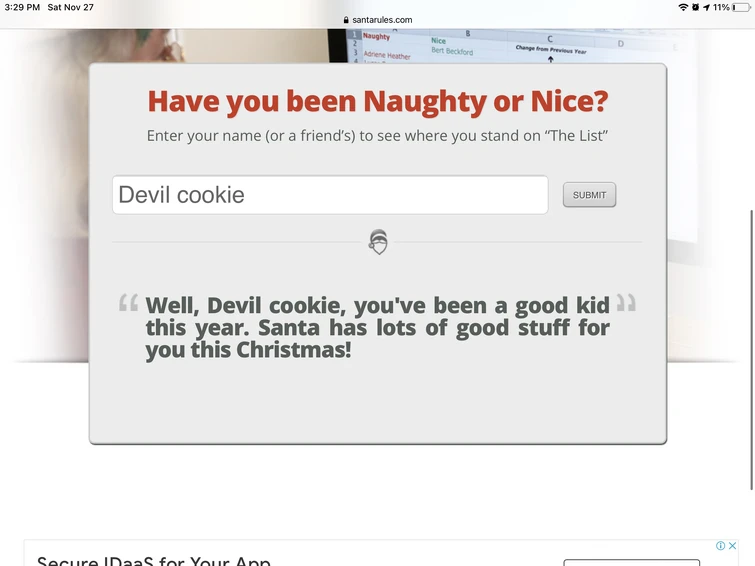Click the page vertical scrollbar
Image resolution: width=755 pixels, height=566 pixels.
[752, 350]
